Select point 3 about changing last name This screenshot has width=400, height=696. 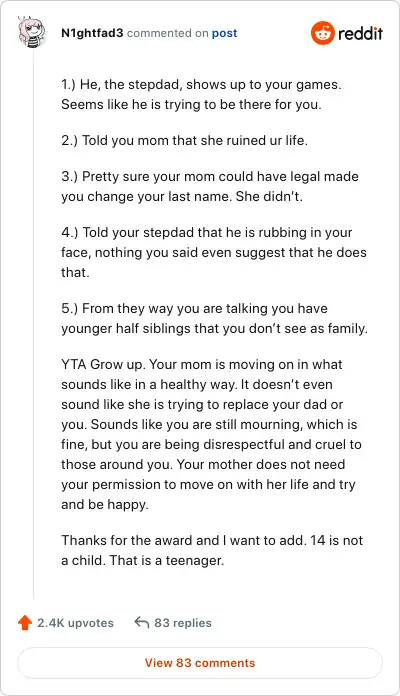(210, 186)
